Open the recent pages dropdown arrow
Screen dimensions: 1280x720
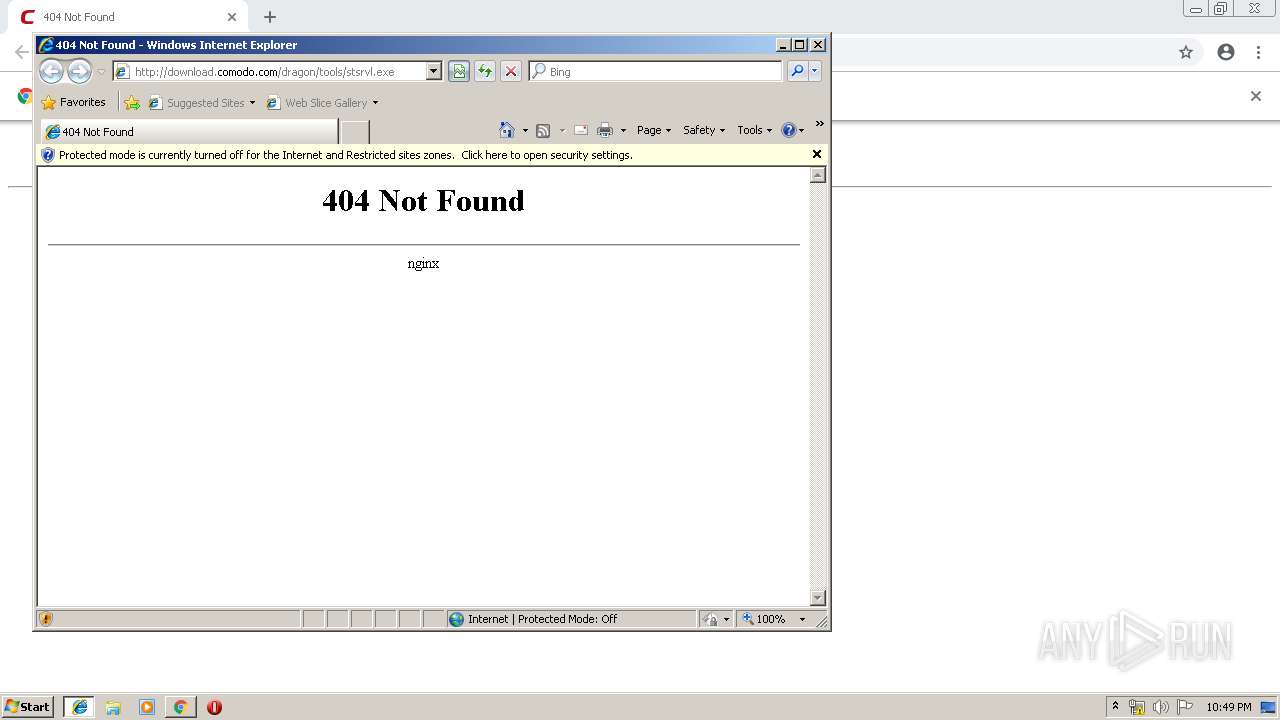[x=101, y=72]
